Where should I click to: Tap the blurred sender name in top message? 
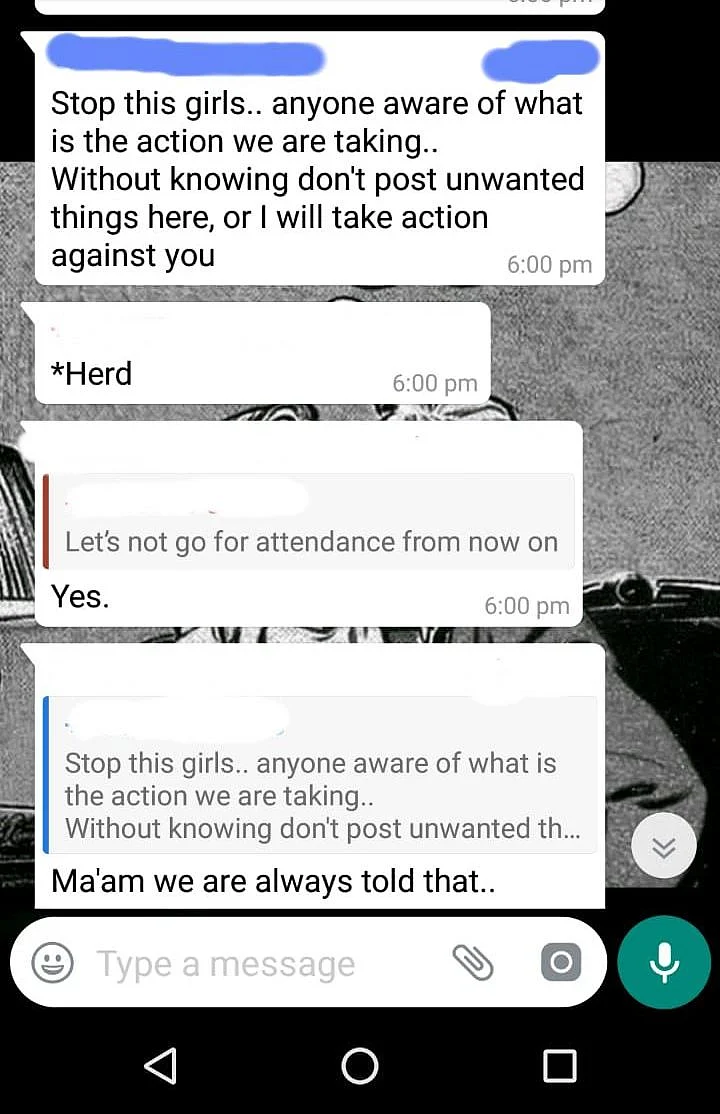coord(185,57)
